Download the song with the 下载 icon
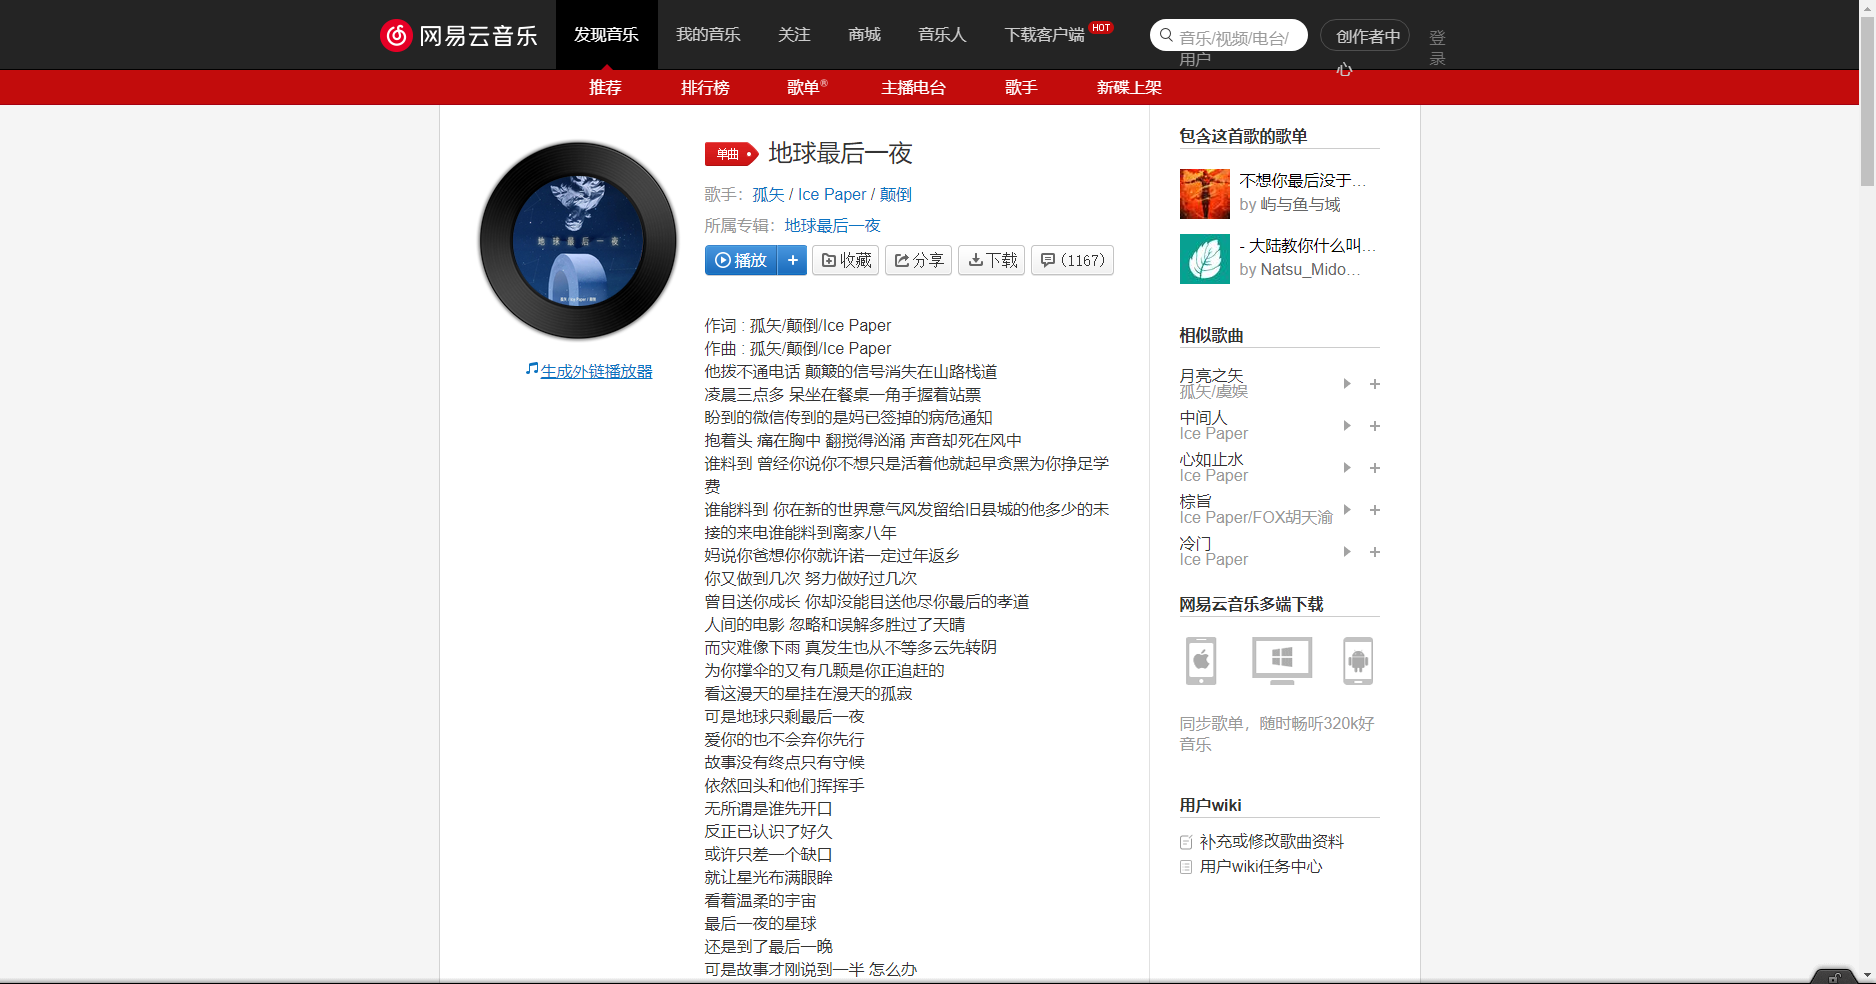 (x=990, y=260)
